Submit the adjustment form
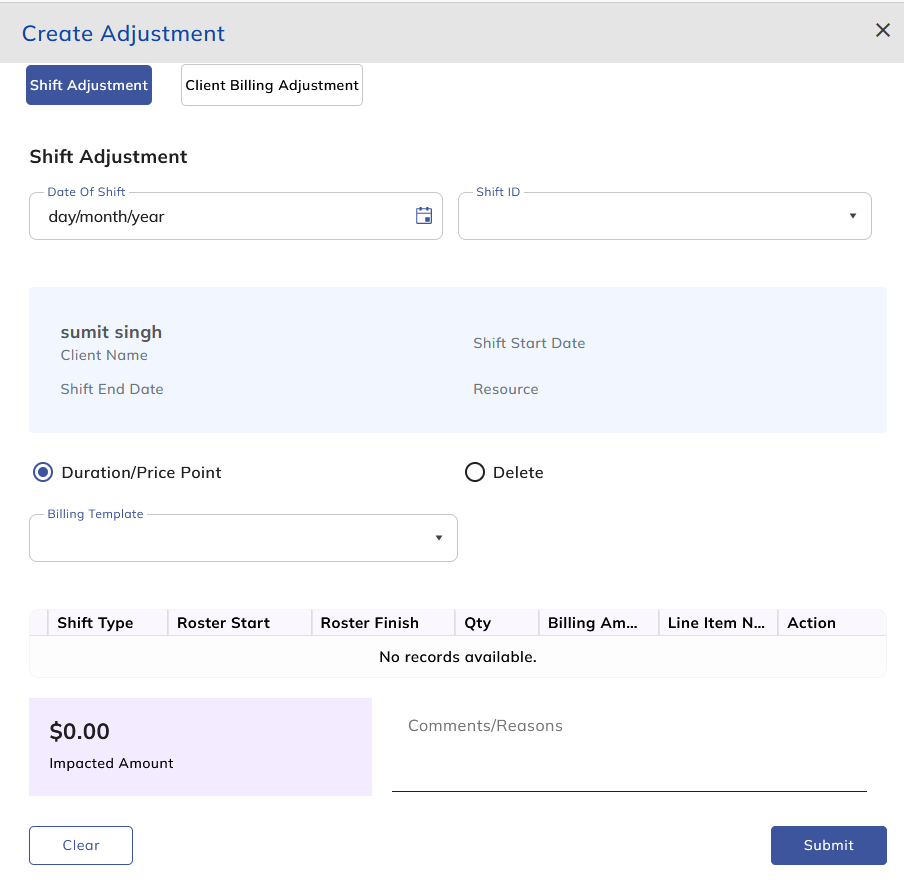The image size is (904, 895). (828, 845)
